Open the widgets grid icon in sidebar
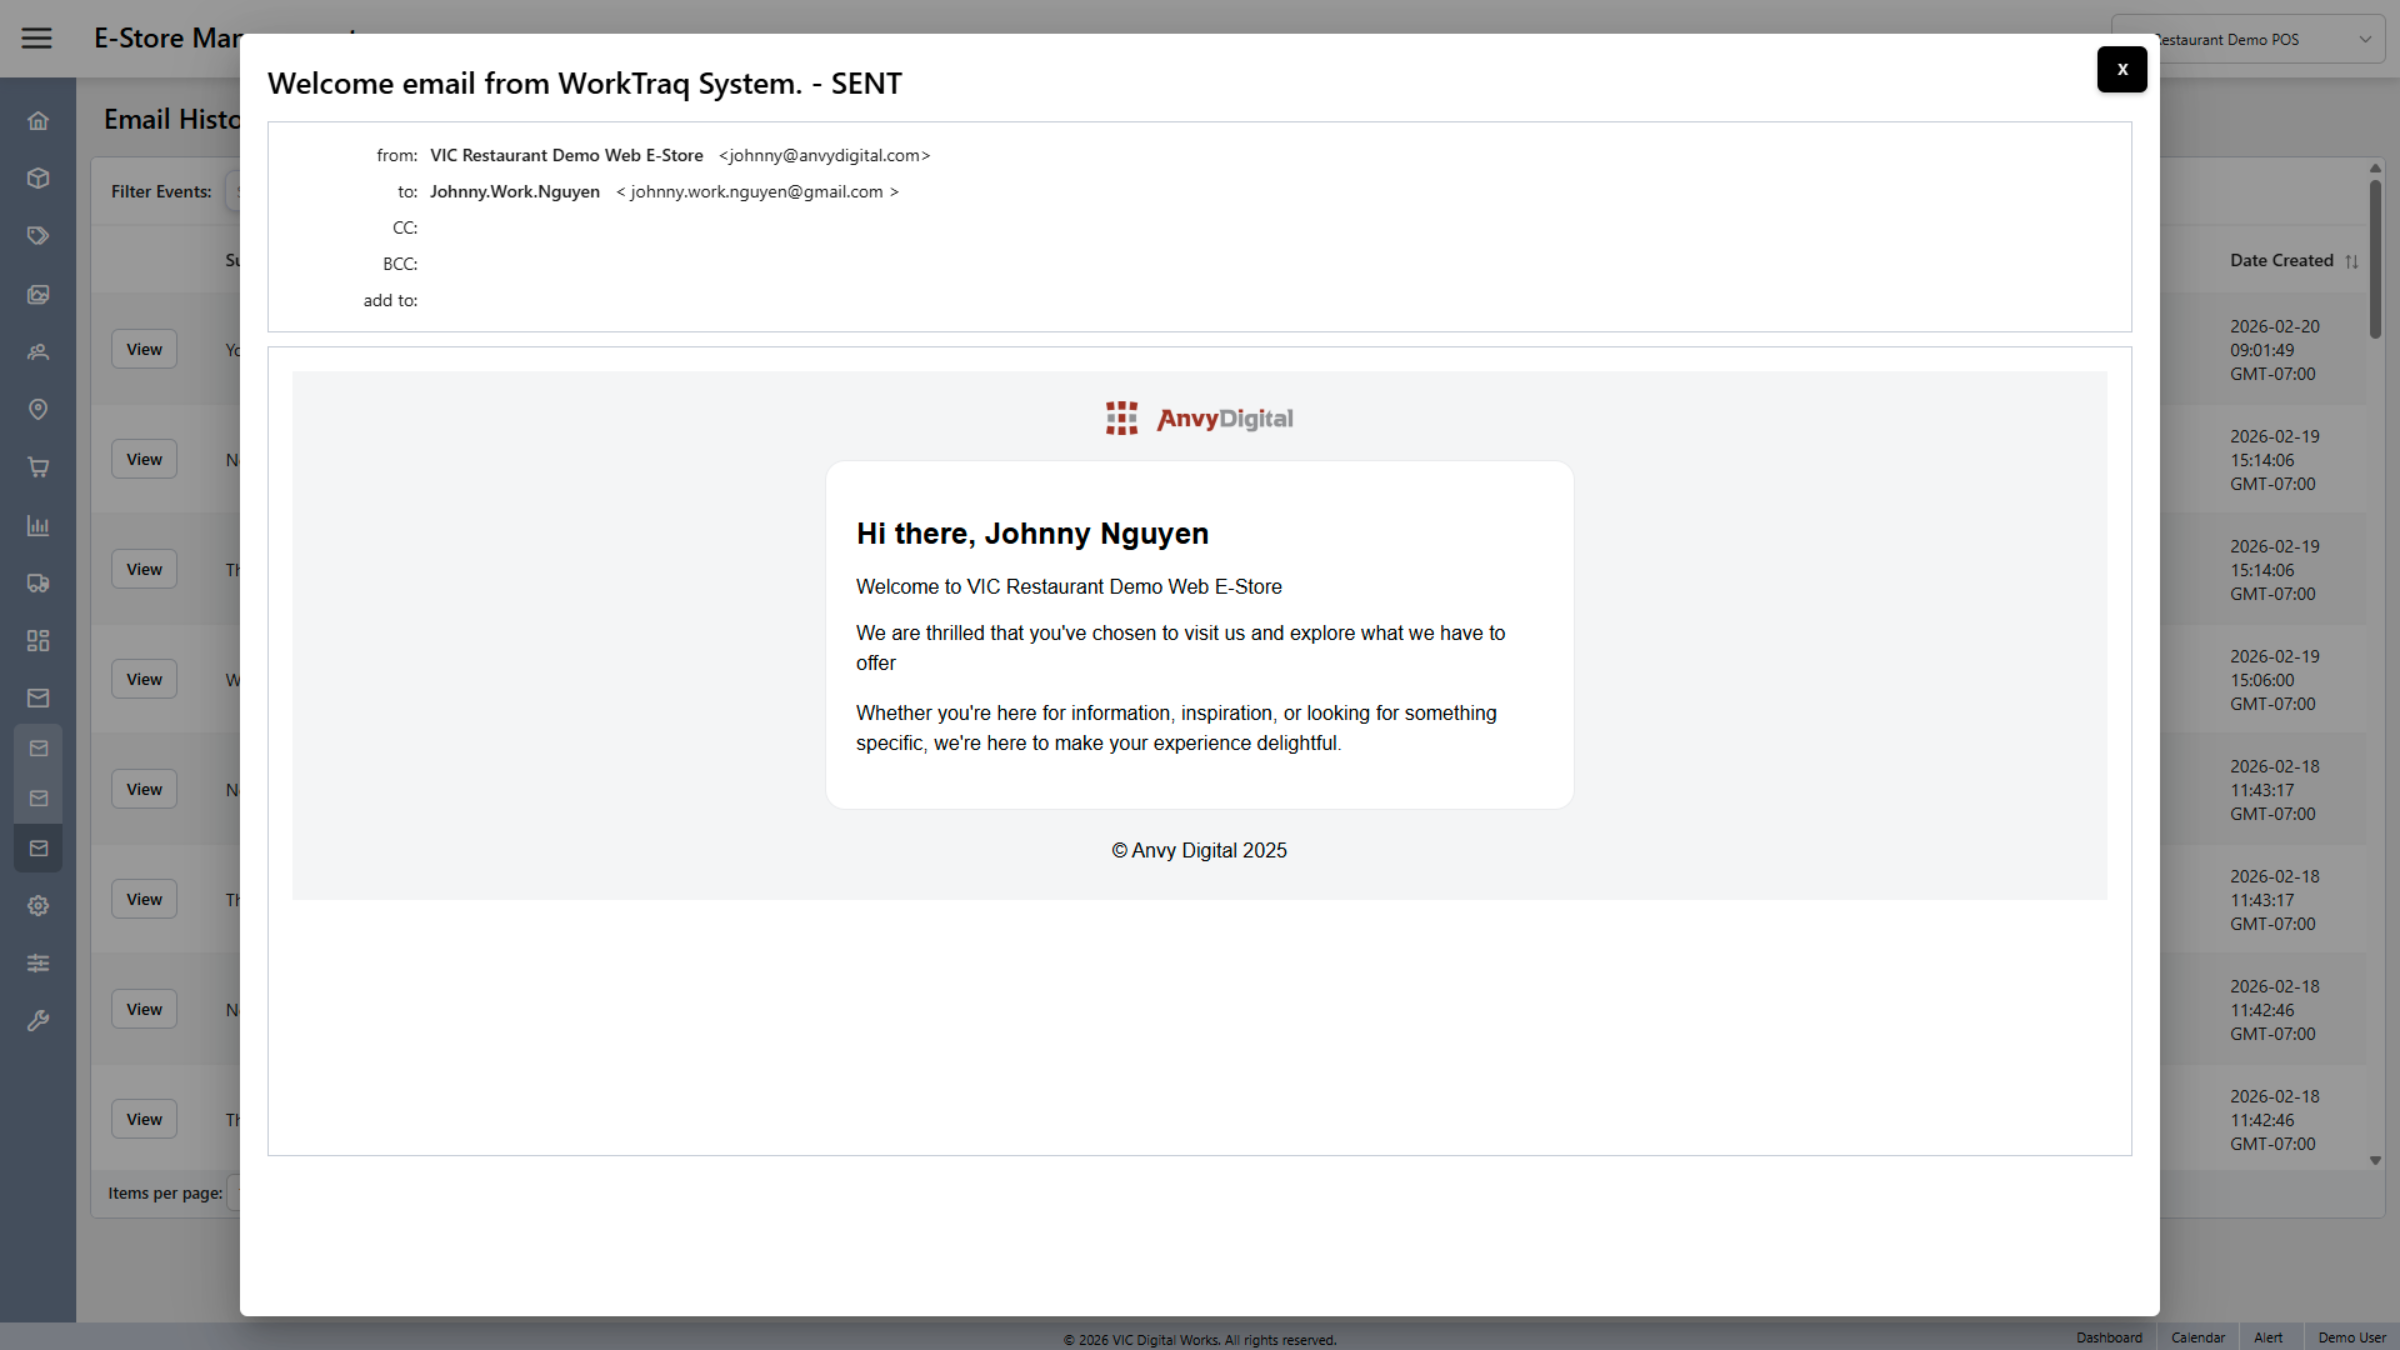This screenshot has height=1350, width=2400. (x=38, y=641)
